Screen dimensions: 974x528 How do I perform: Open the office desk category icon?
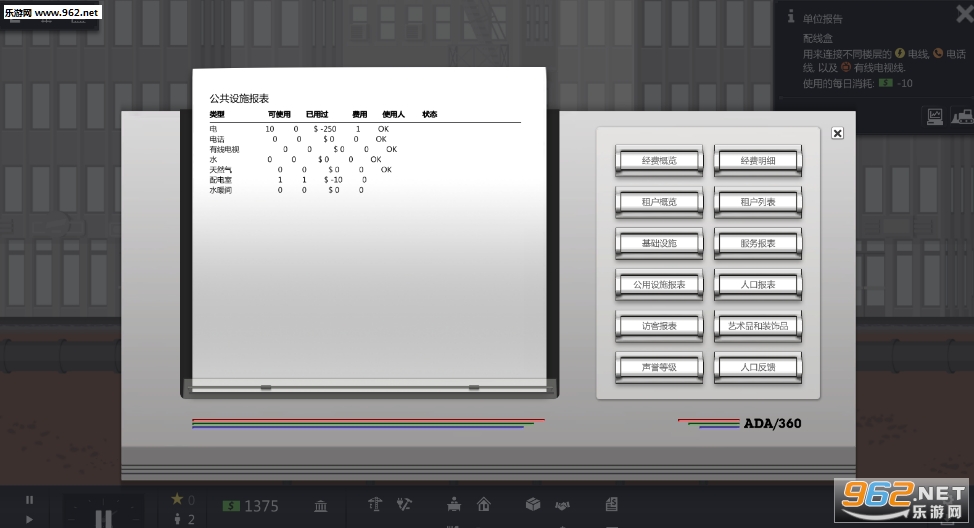click(x=454, y=504)
